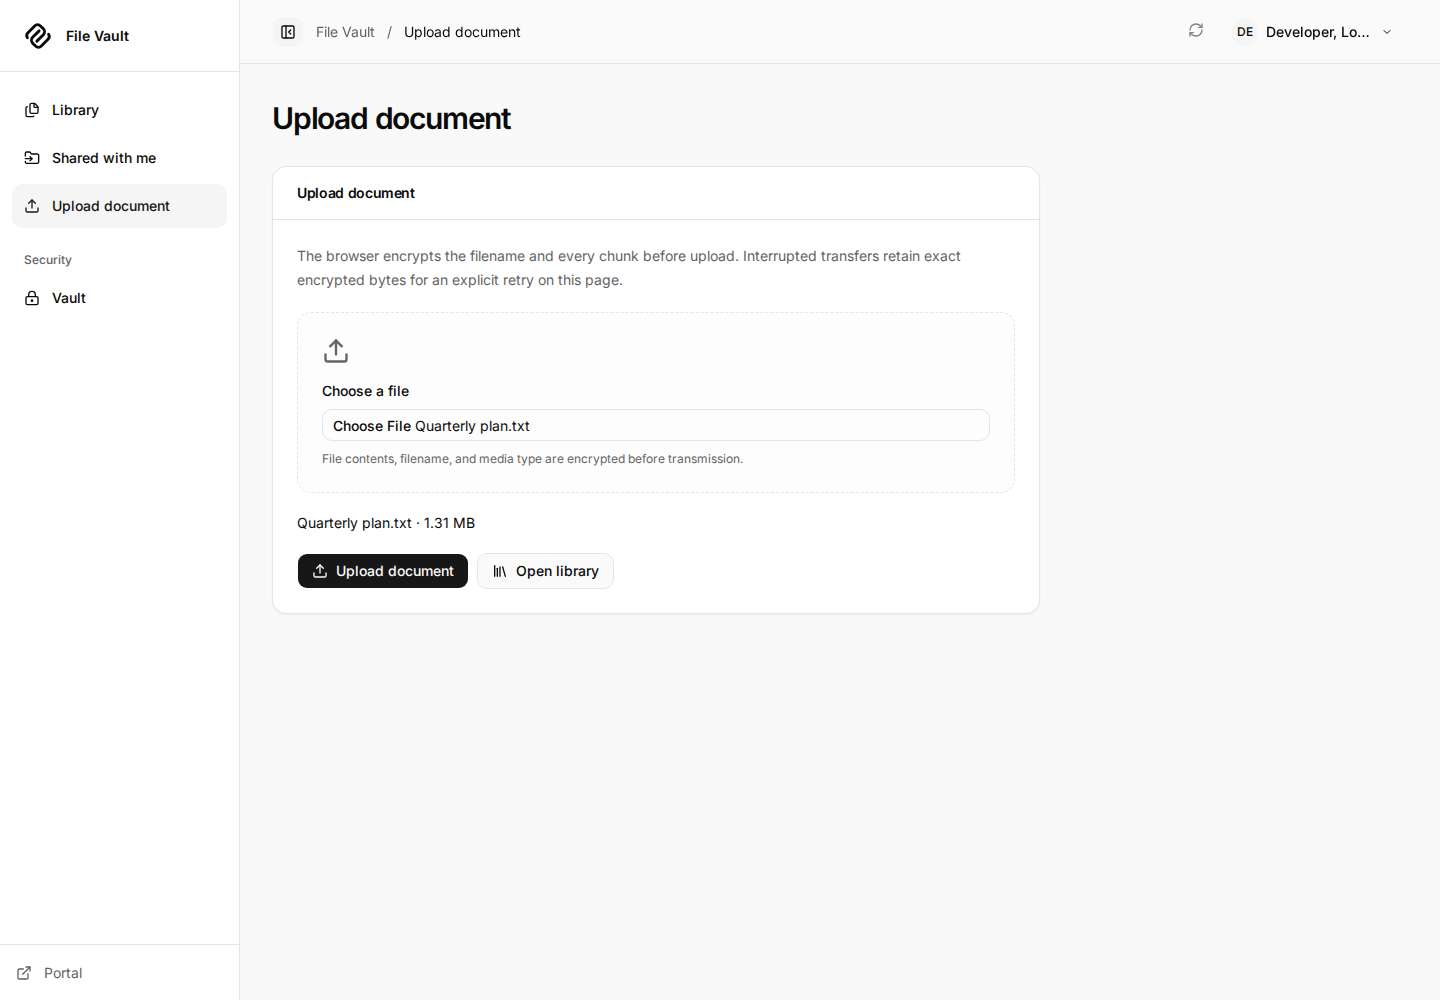Viewport: 1440px width, 1000px height.
Task: Click the Portal external link
Action: 50,973
